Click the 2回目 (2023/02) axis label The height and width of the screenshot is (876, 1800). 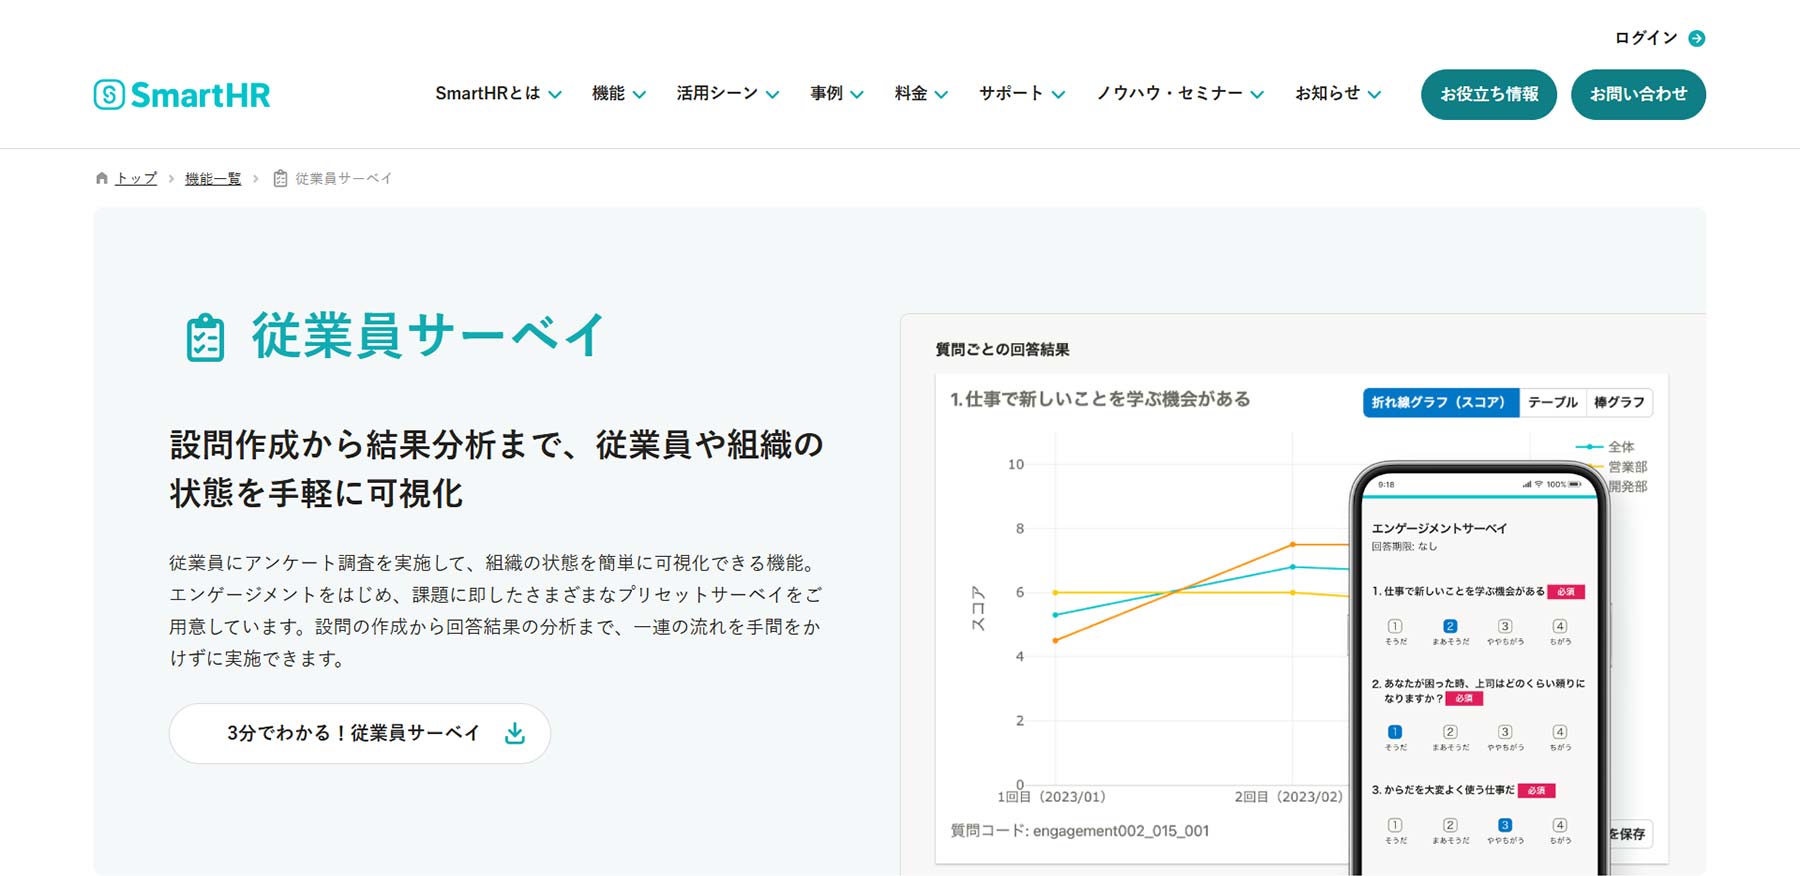click(x=1288, y=797)
